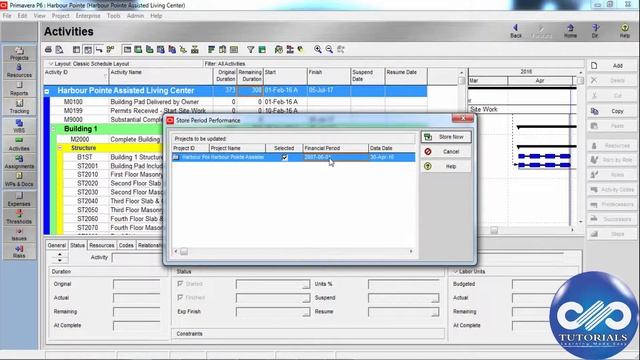Click Store Now in Store Period Performance
This screenshot has width=640, height=360.
(446, 137)
